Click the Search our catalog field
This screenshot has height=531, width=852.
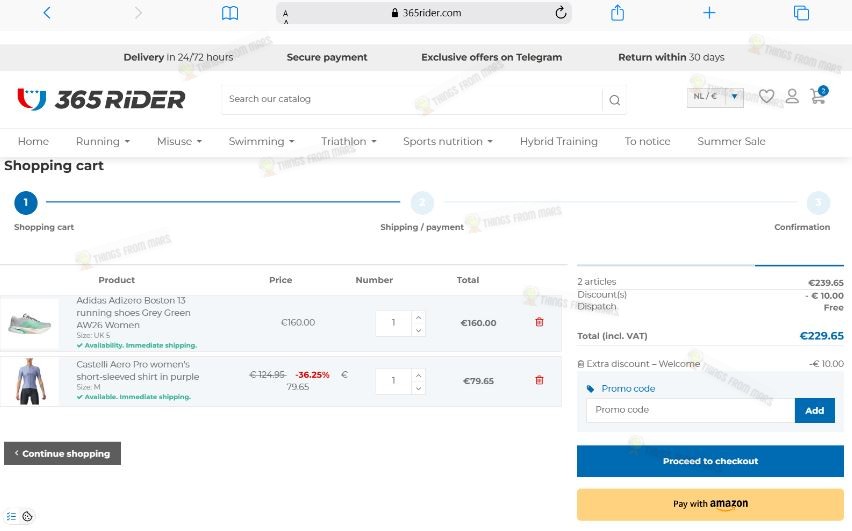412,99
